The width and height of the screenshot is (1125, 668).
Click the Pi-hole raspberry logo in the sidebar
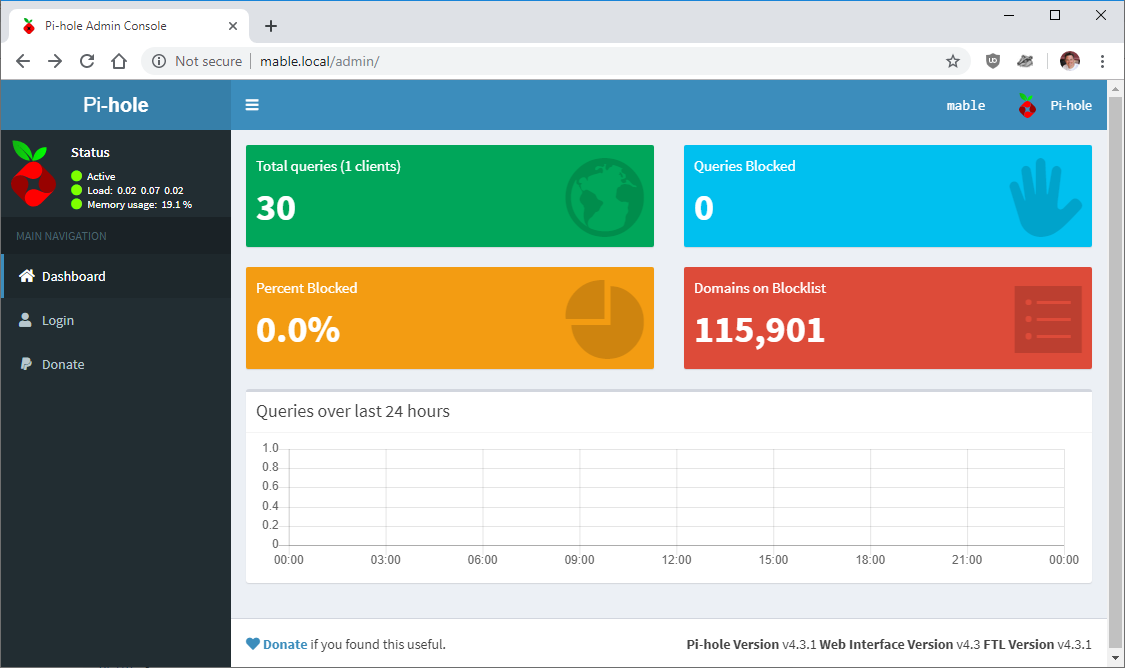pyautogui.click(x=33, y=174)
